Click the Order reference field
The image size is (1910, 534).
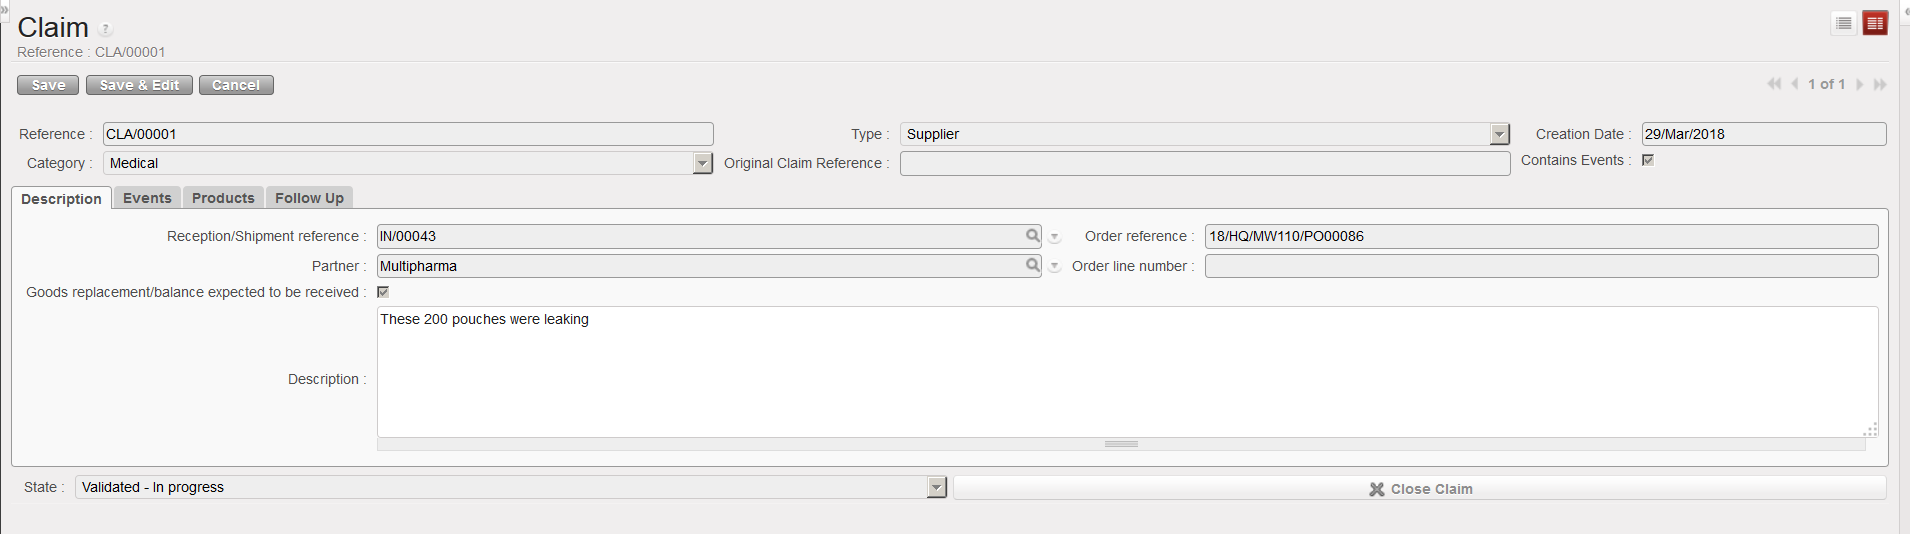click(1542, 236)
